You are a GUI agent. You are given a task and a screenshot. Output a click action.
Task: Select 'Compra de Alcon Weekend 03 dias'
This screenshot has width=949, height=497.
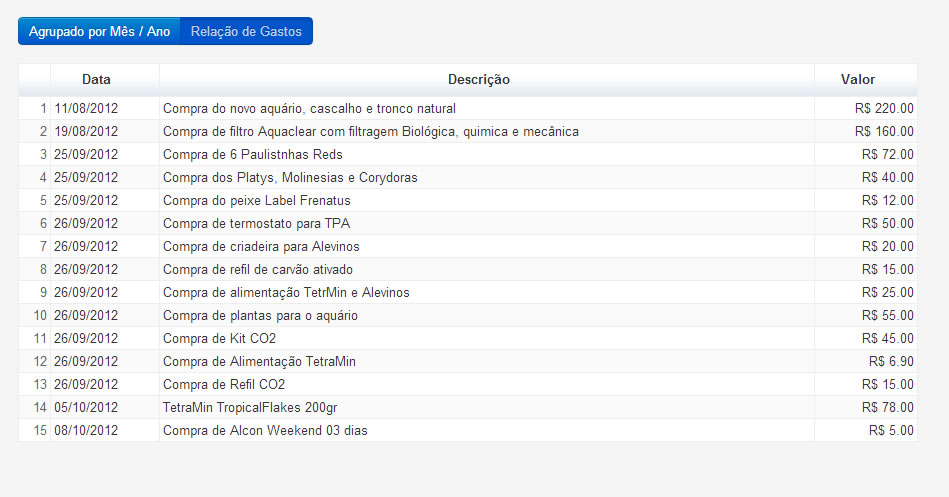265,431
